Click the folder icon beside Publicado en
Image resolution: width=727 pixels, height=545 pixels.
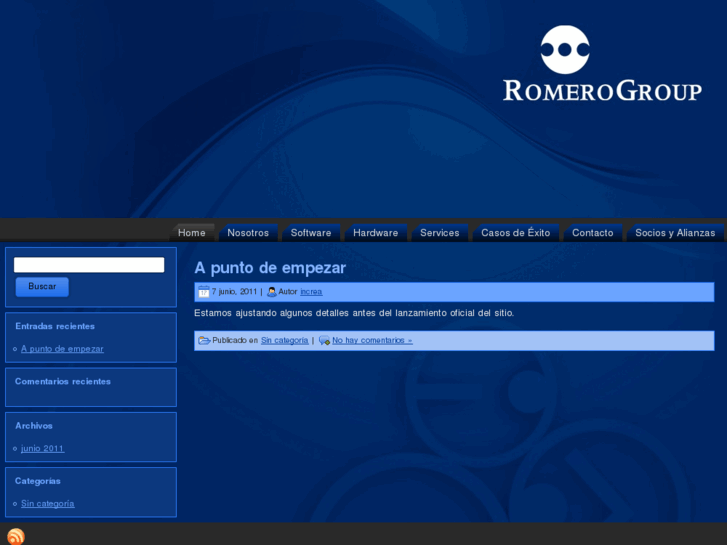[x=204, y=340]
